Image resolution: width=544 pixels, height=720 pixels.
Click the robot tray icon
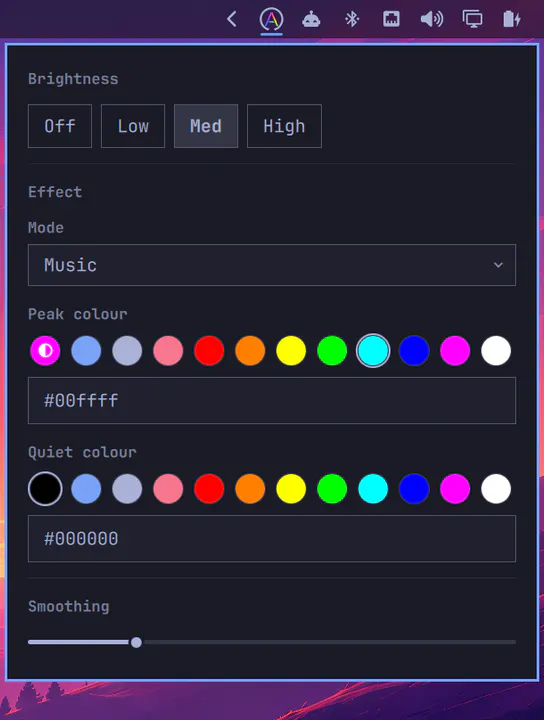point(311,19)
